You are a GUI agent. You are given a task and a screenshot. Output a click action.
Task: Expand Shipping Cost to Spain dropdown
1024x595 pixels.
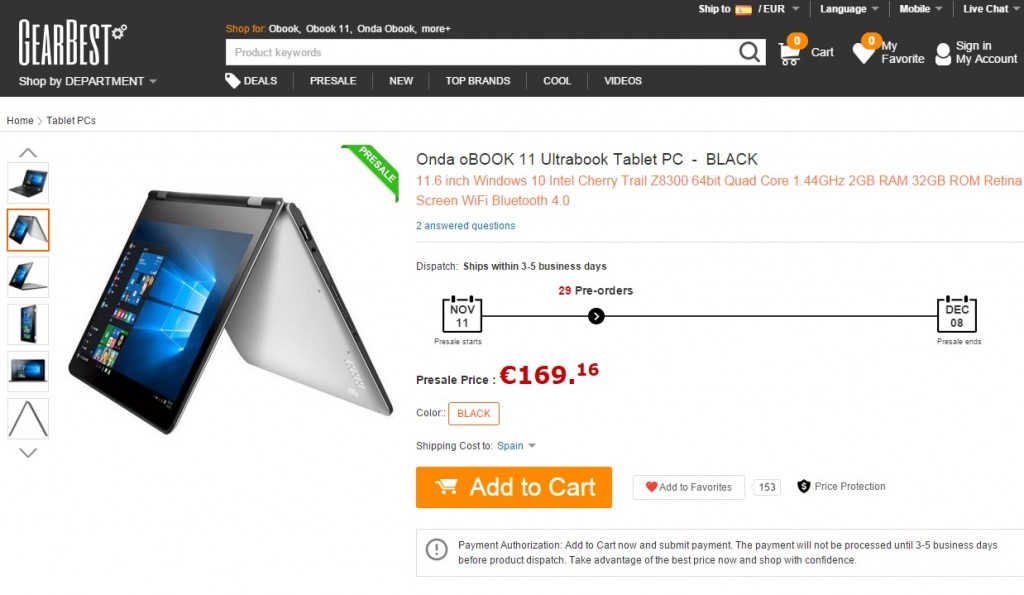coord(516,446)
